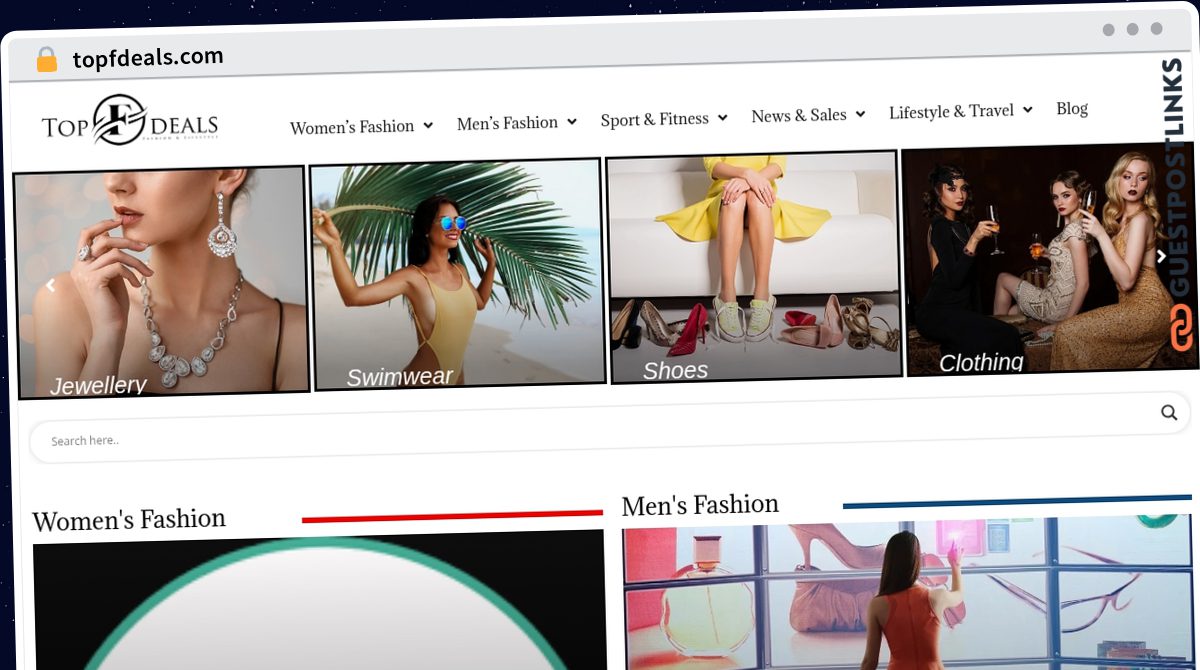Expand the Lifestyle & Travel dropdown arrow
Viewport: 1200px width, 670px height.
1027,109
